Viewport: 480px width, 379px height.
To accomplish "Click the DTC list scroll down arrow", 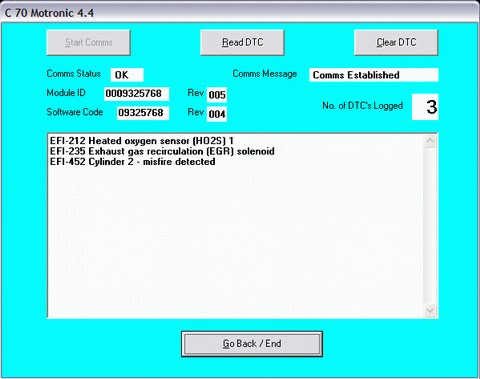I will click(x=430, y=311).
